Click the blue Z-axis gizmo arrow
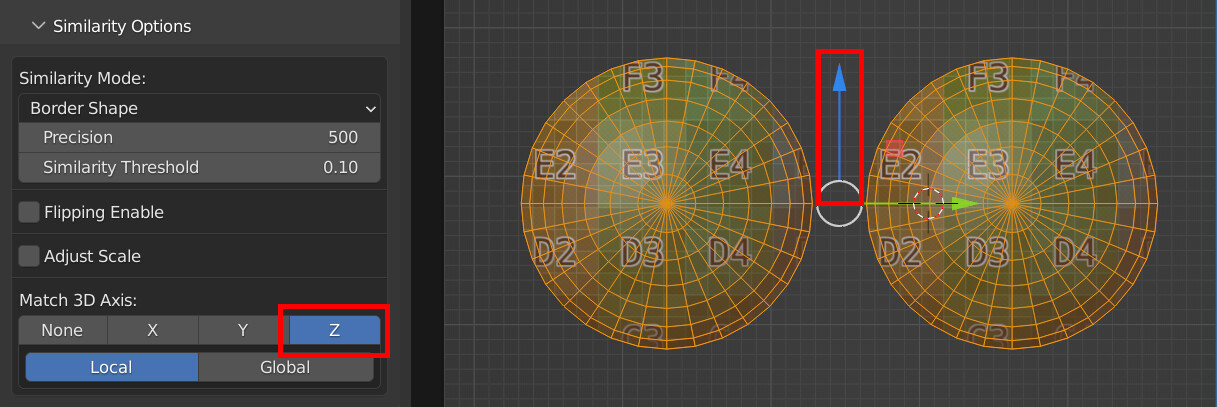The image size is (1217, 407). (x=840, y=78)
